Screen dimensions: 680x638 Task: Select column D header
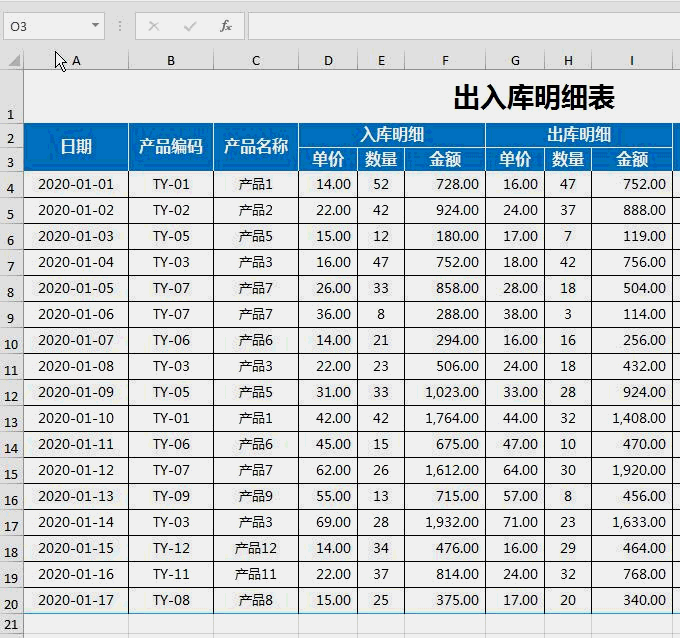tap(328, 61)
